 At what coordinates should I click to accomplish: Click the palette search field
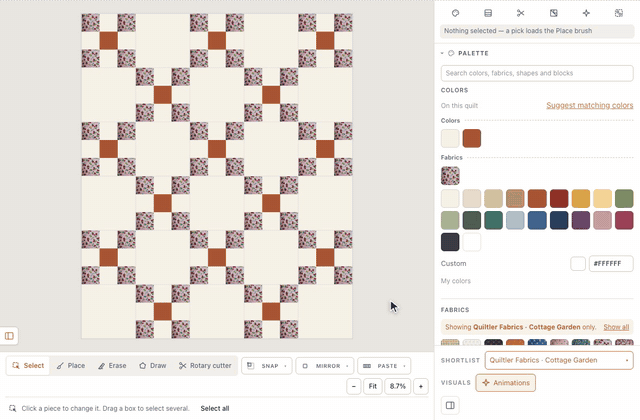[537, 73]
